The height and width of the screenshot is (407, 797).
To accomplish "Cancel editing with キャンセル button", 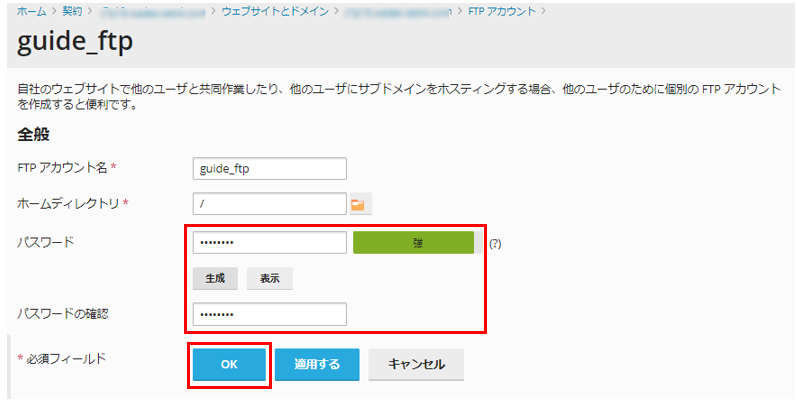I will (416, 364).
